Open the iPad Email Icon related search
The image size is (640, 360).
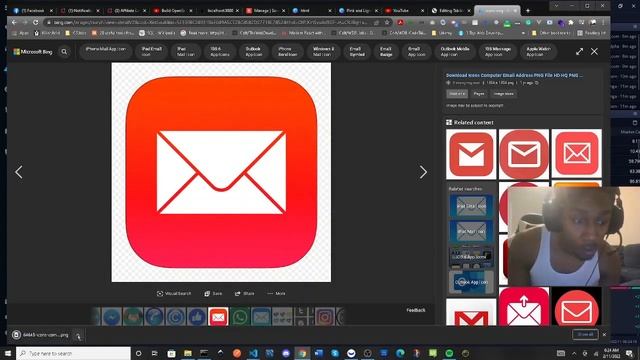471,206
